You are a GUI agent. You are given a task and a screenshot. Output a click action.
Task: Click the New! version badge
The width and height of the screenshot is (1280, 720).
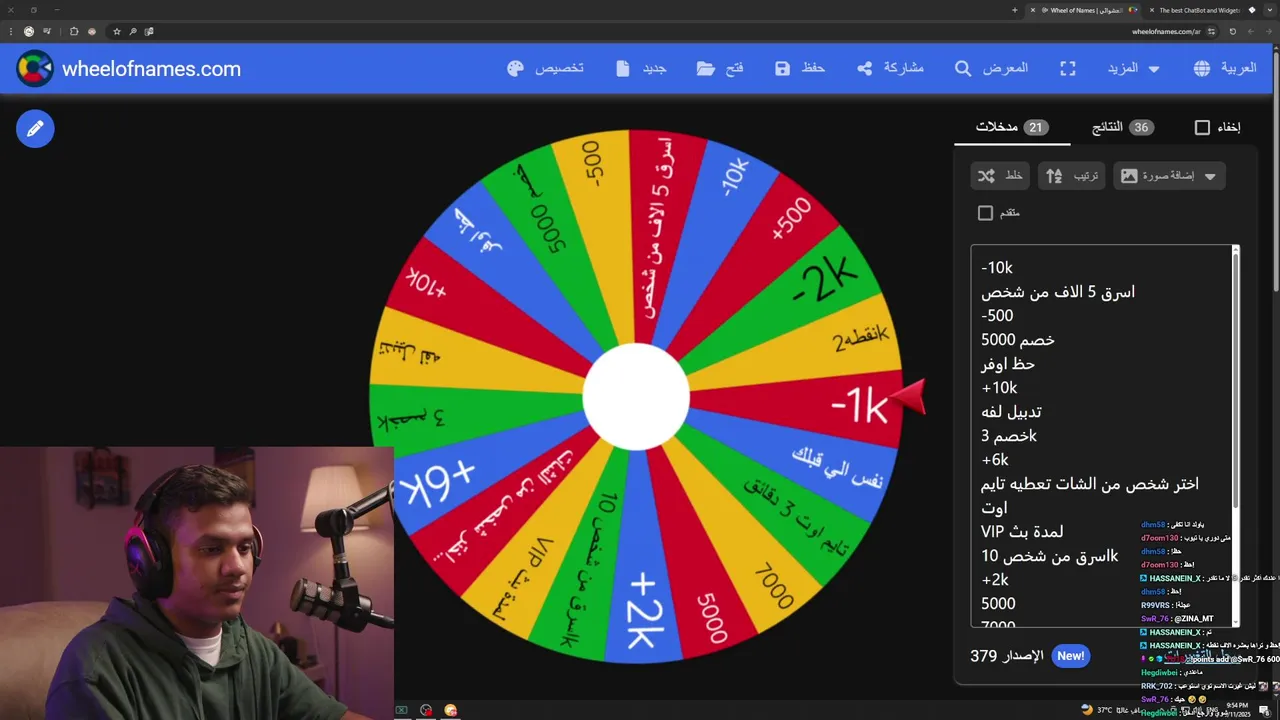pyautogui.click(x=1070, y=656)
